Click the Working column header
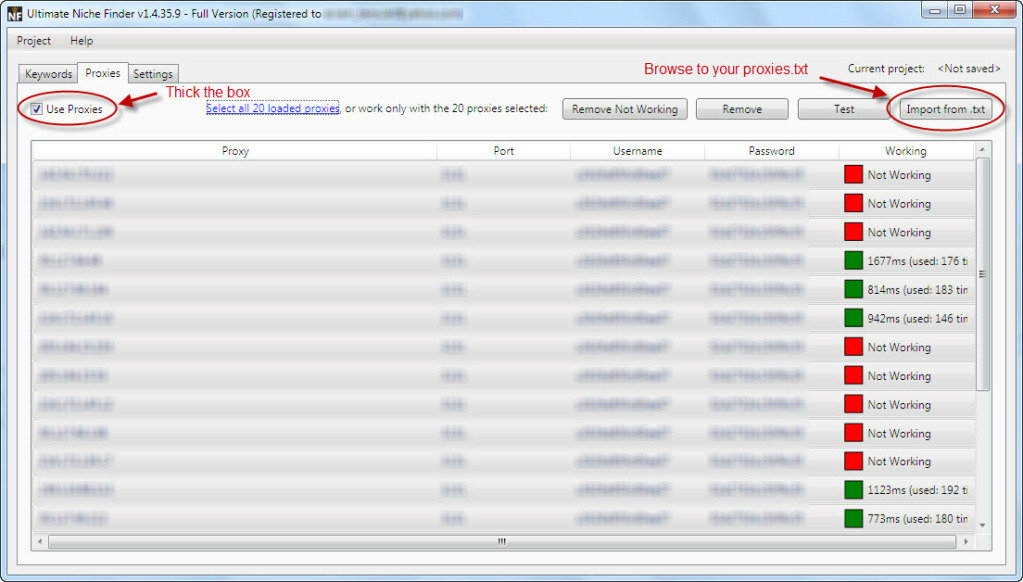Screen dimensions: 1023x582 (x=905, y=151)
